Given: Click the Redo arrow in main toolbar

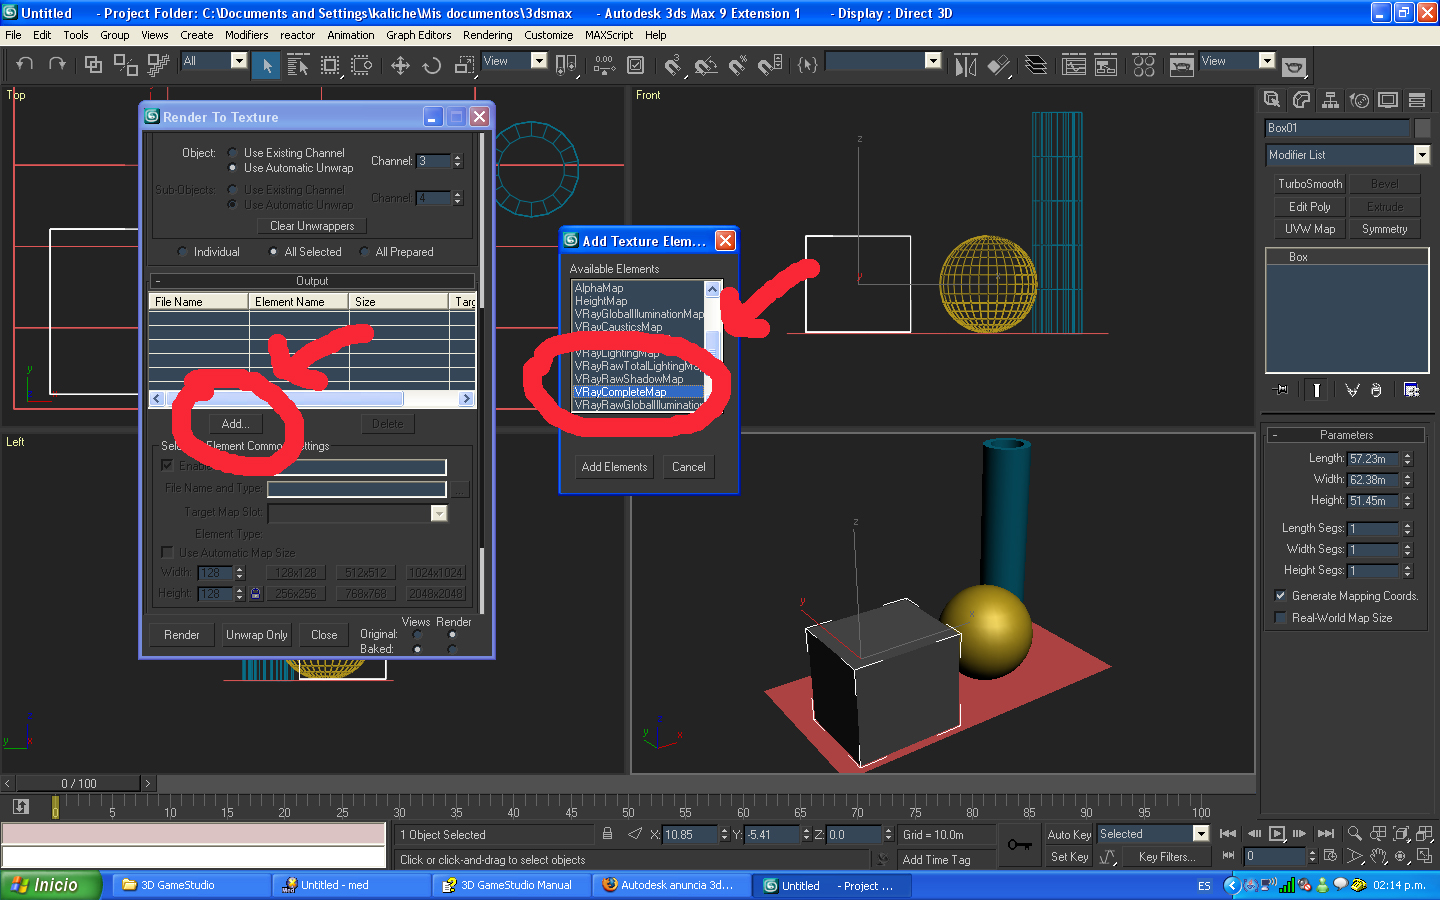Looking at the screenshot, I should coord(57,65).
